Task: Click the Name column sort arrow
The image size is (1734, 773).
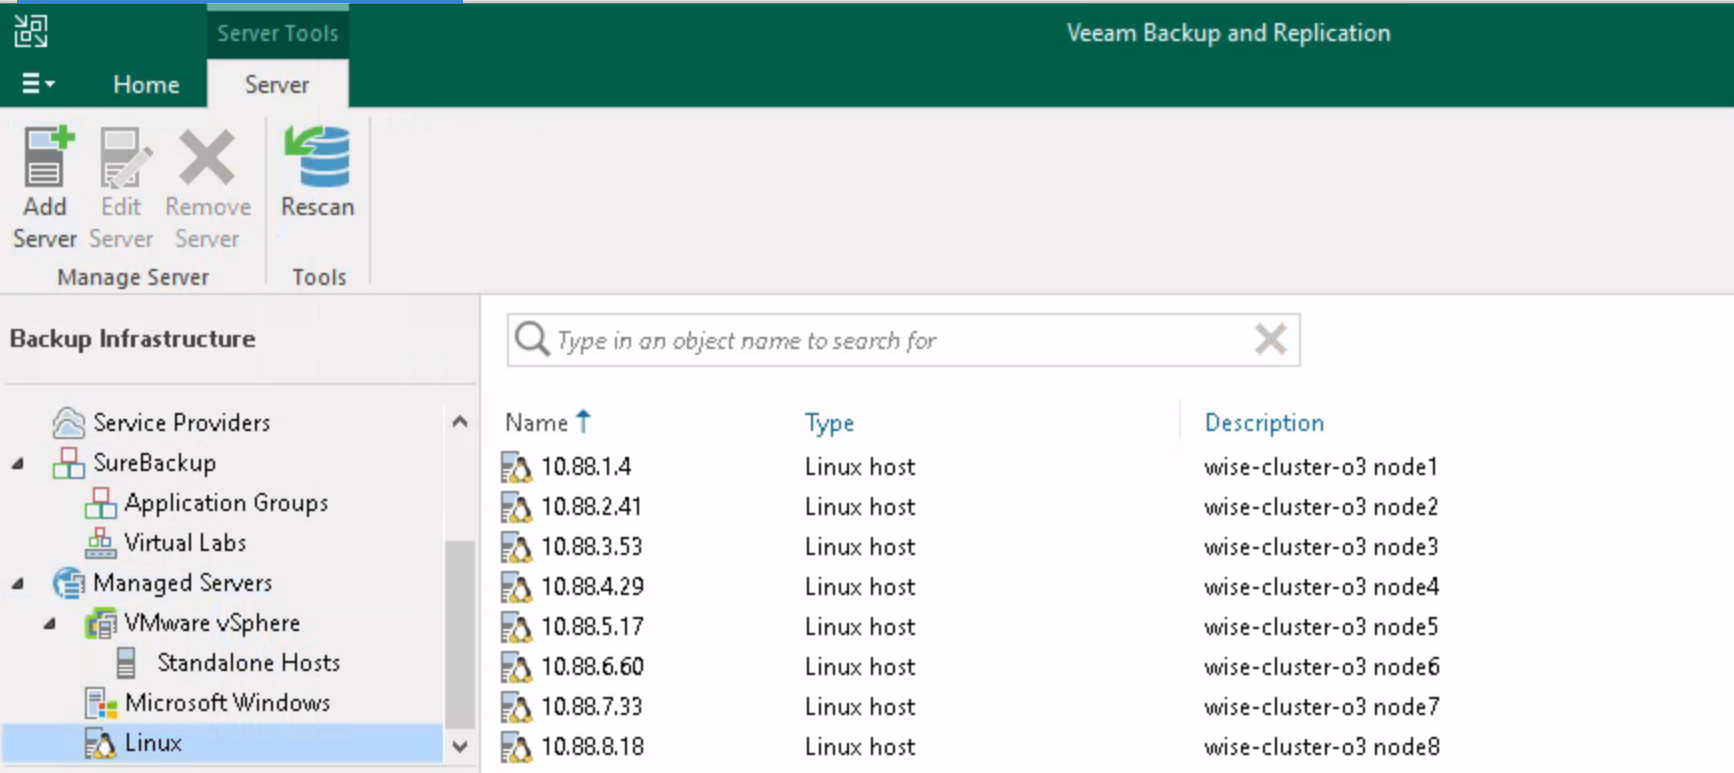Action: coord(584,421)
